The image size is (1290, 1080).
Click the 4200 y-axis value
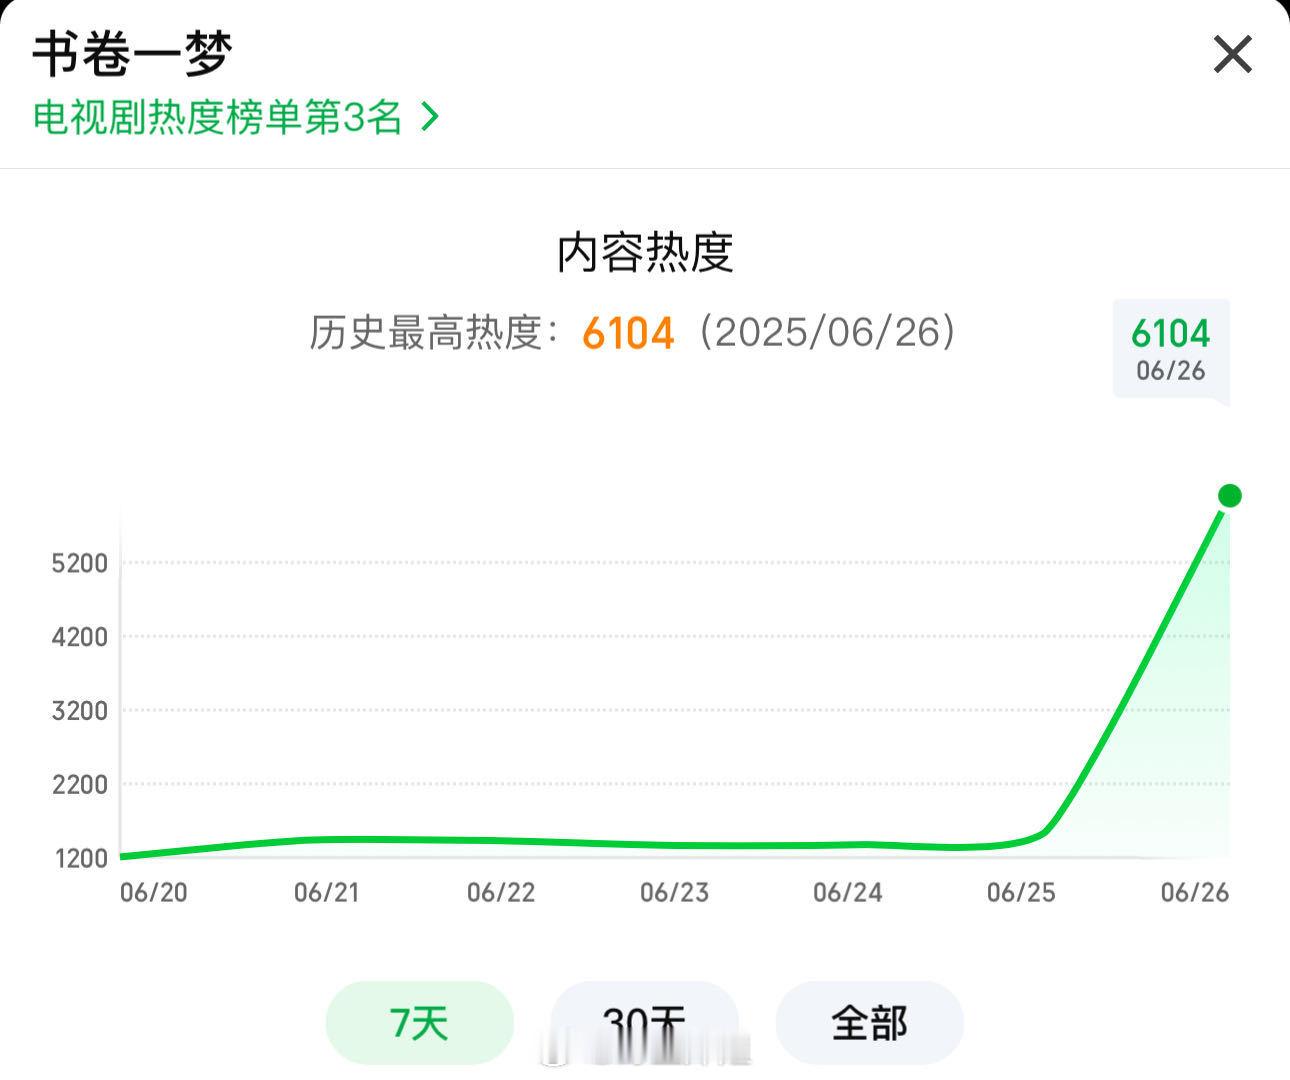80,637
